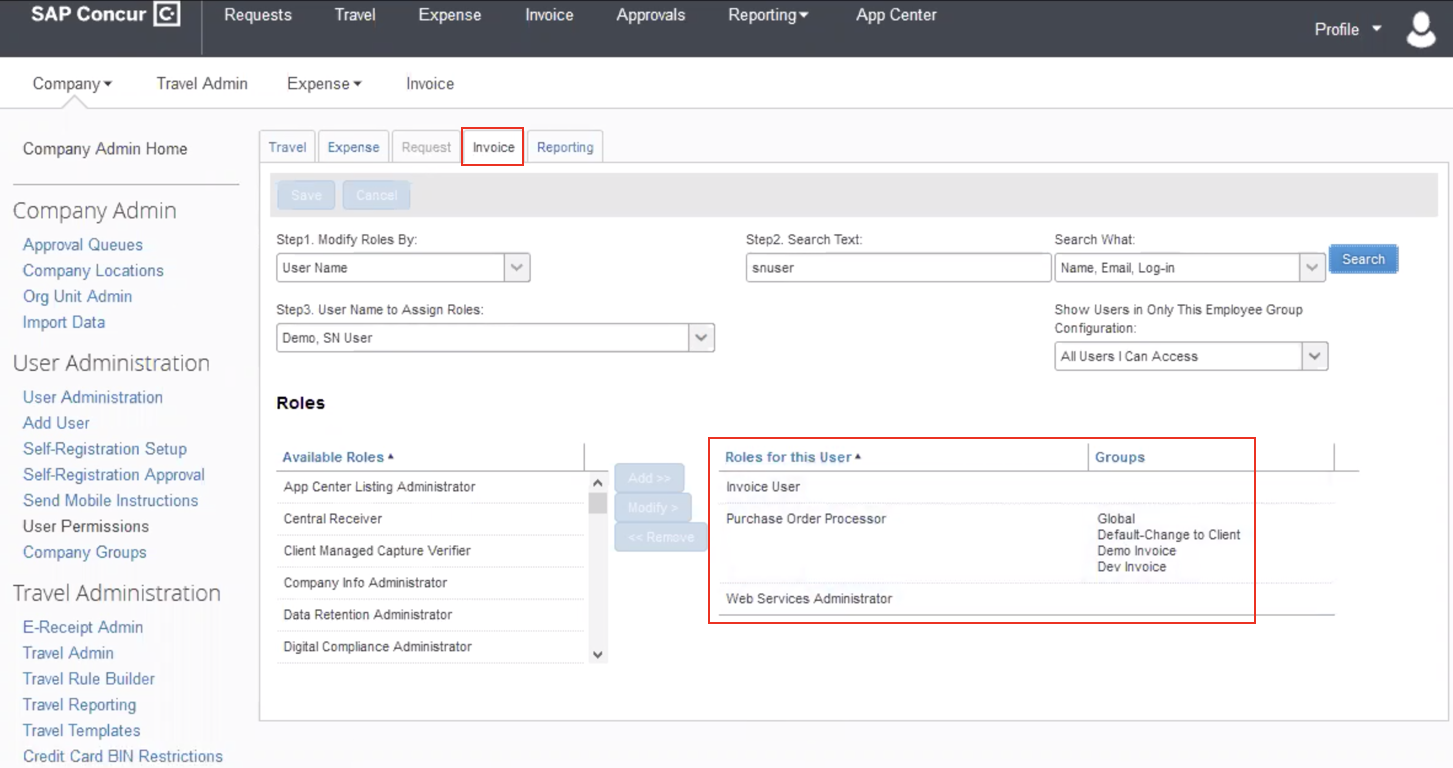Open the Travel Rule Builder link

89,679
